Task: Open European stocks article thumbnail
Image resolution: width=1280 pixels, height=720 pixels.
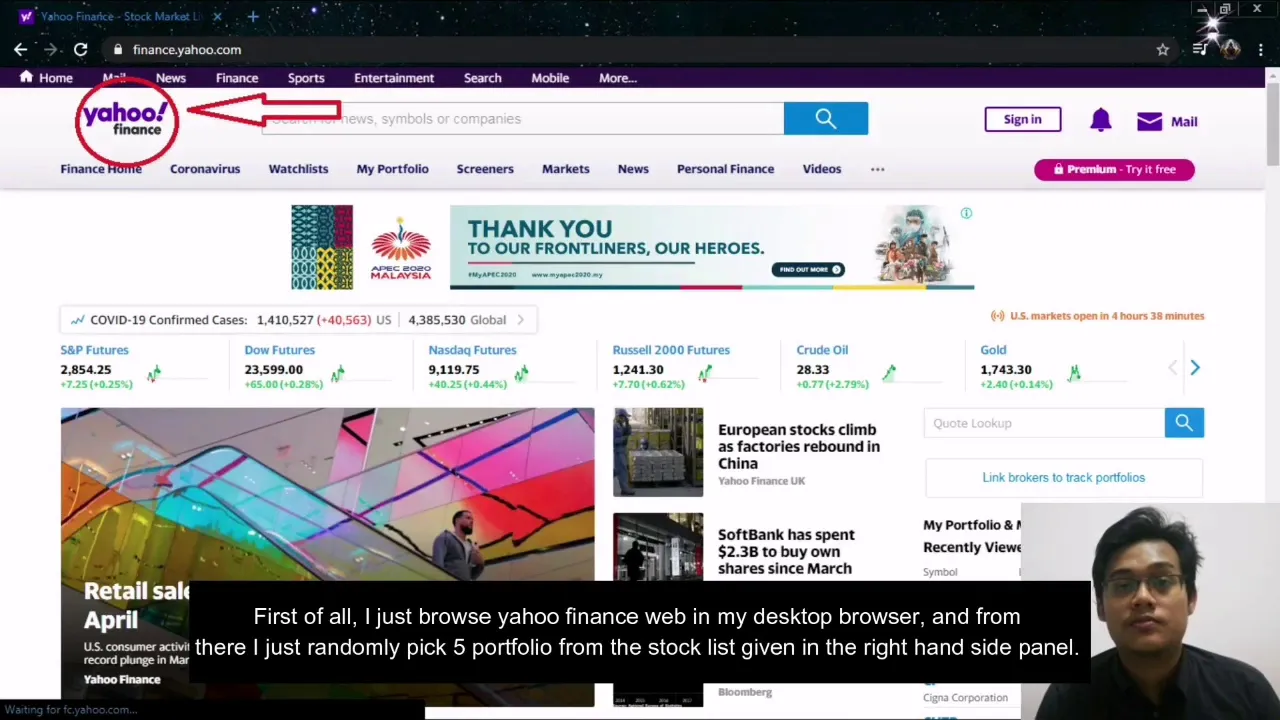Action: pyautogui.click(x=658, y=452)
